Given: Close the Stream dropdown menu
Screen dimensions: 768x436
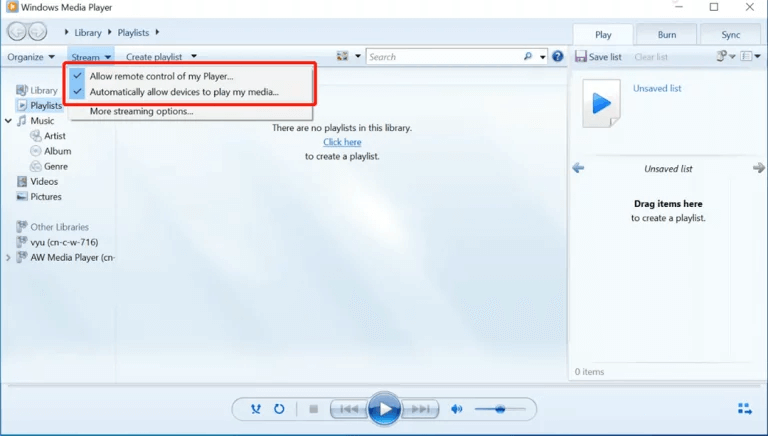Looking at the screenshot, I should pos(91,57).
